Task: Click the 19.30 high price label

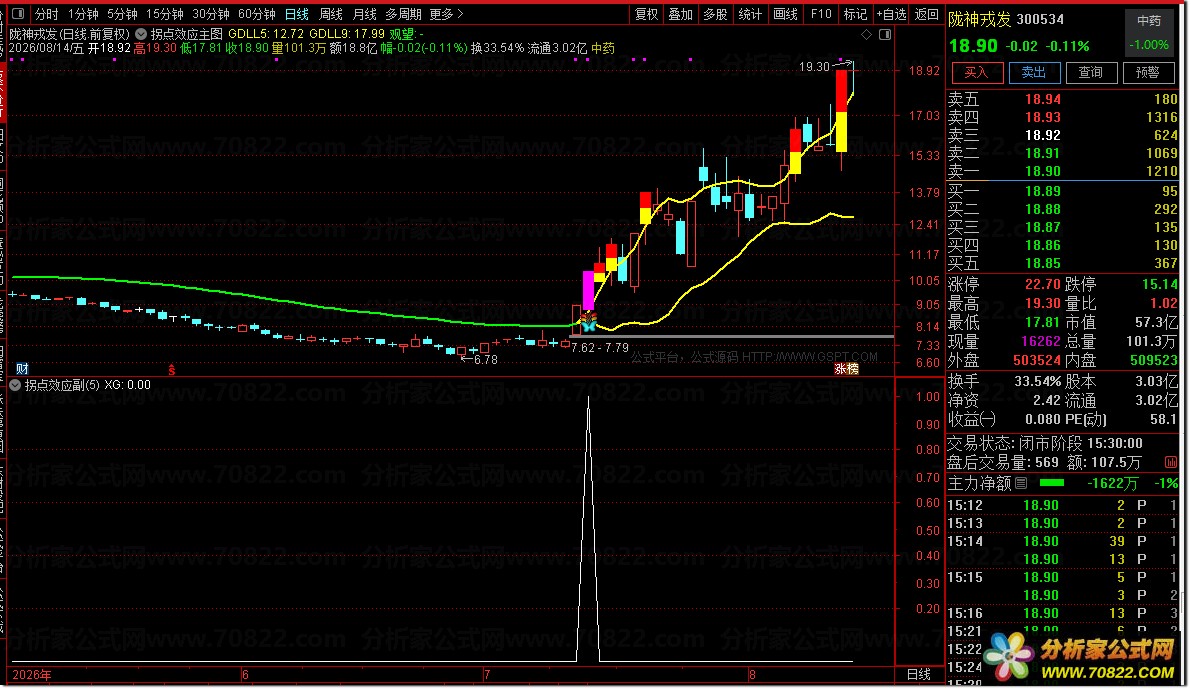Action: point(814,67)
